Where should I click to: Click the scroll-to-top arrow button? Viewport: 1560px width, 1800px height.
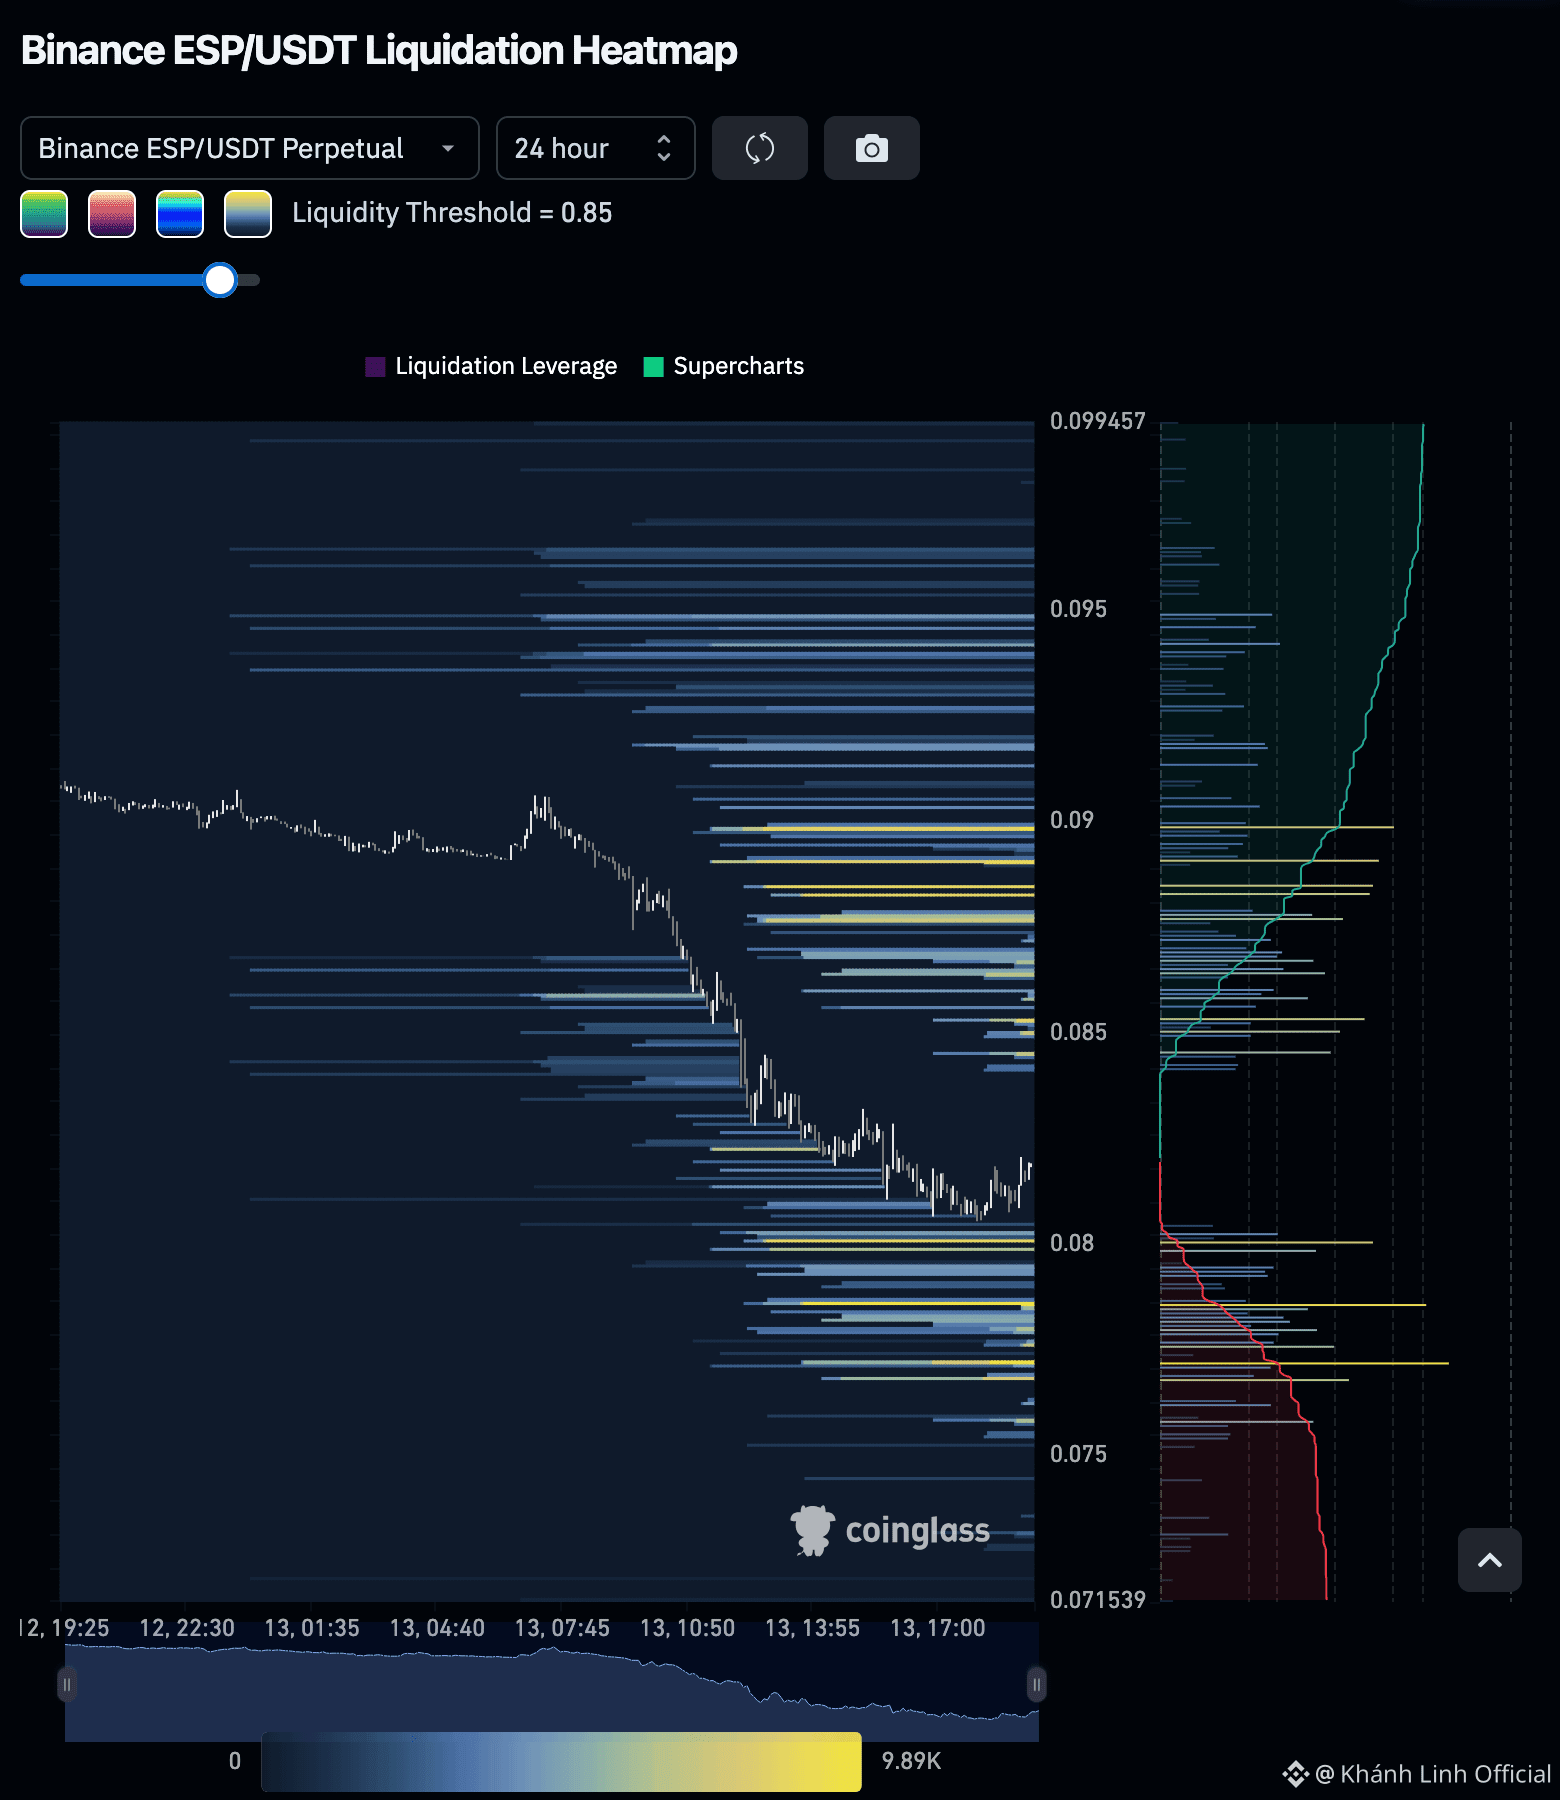(x=1490, y=1560)
